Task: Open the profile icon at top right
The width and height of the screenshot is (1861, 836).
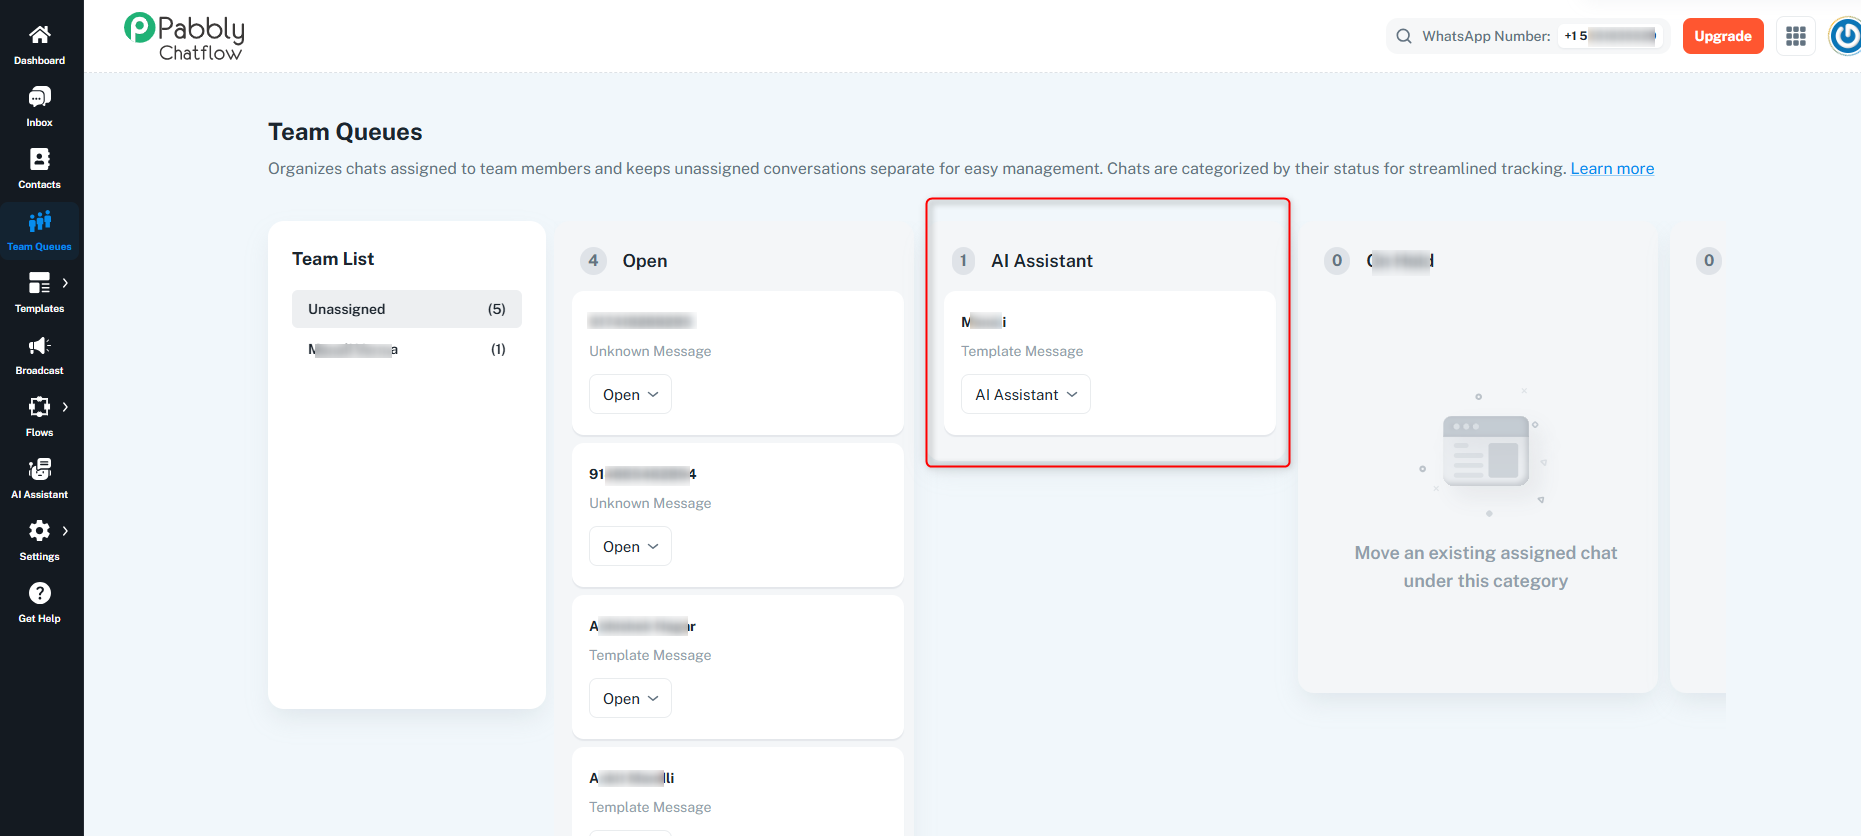Action: (x=1846, y=36)
